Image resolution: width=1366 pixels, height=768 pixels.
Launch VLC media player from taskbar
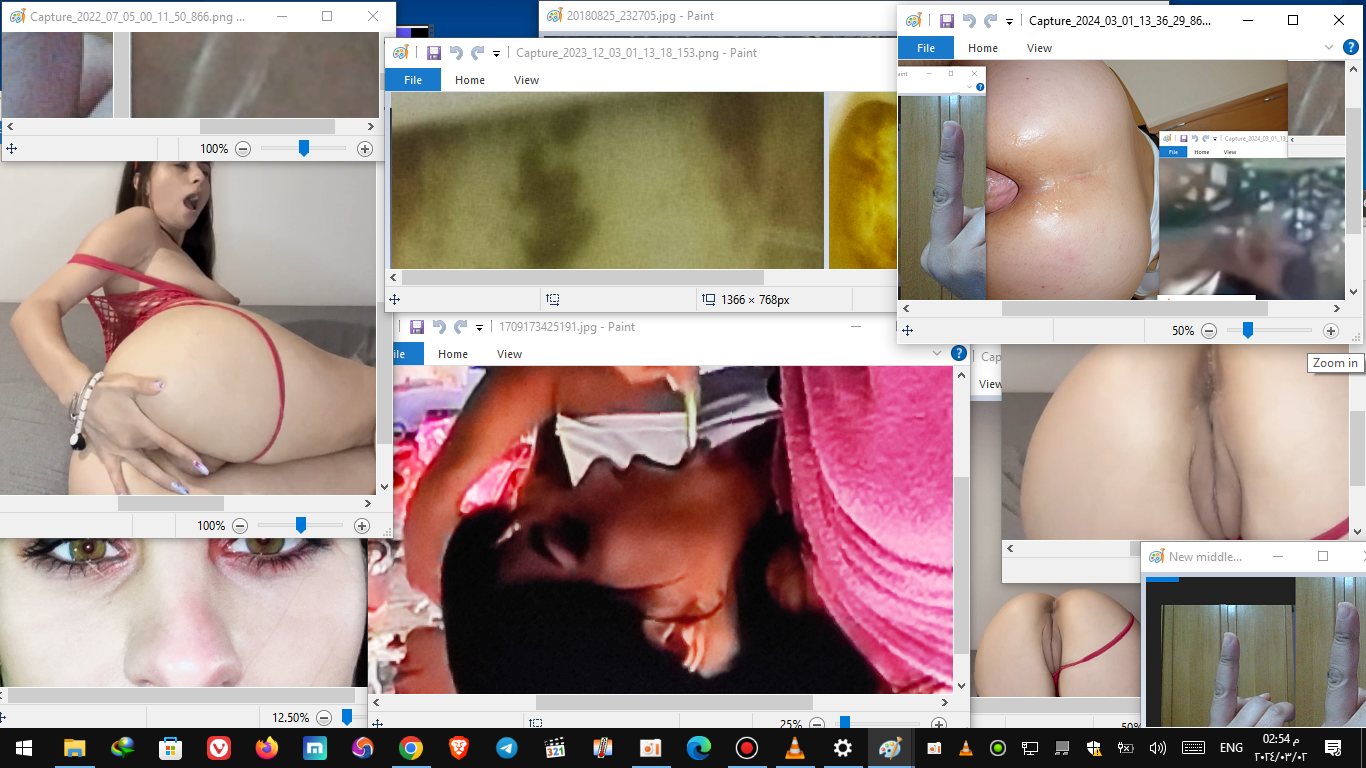[795, 748]
